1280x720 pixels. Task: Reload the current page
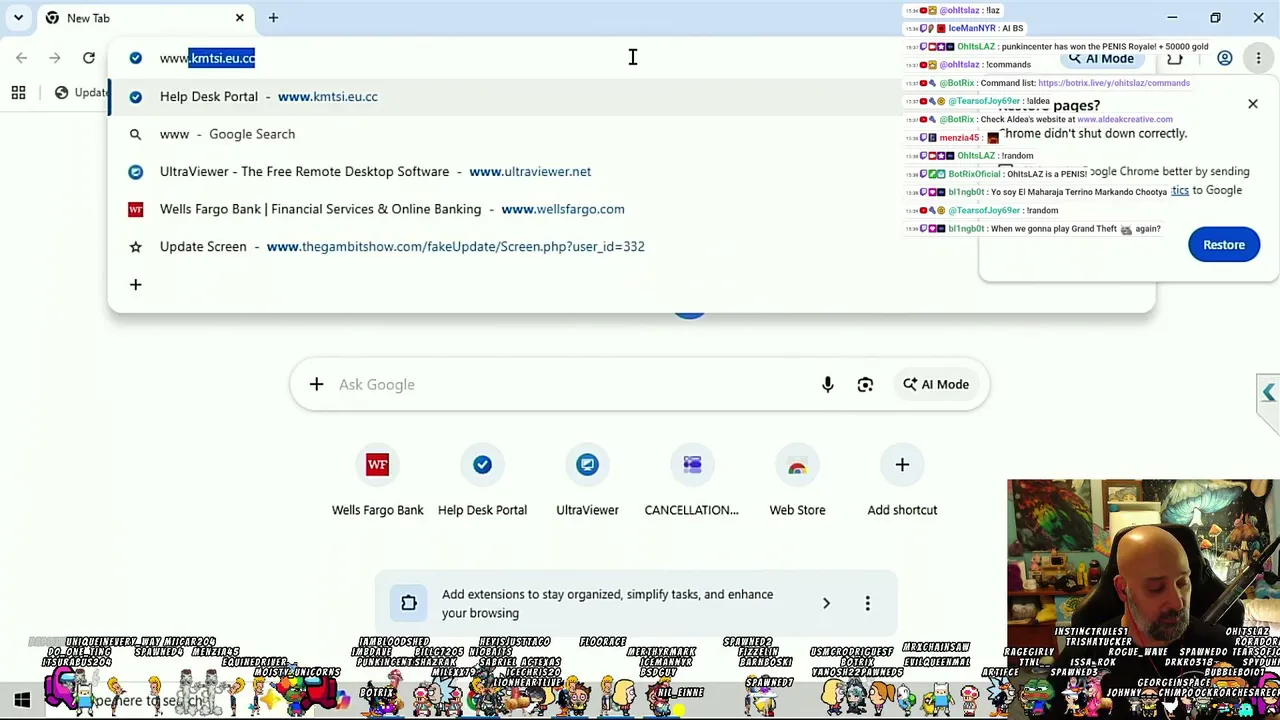(89, 58)
